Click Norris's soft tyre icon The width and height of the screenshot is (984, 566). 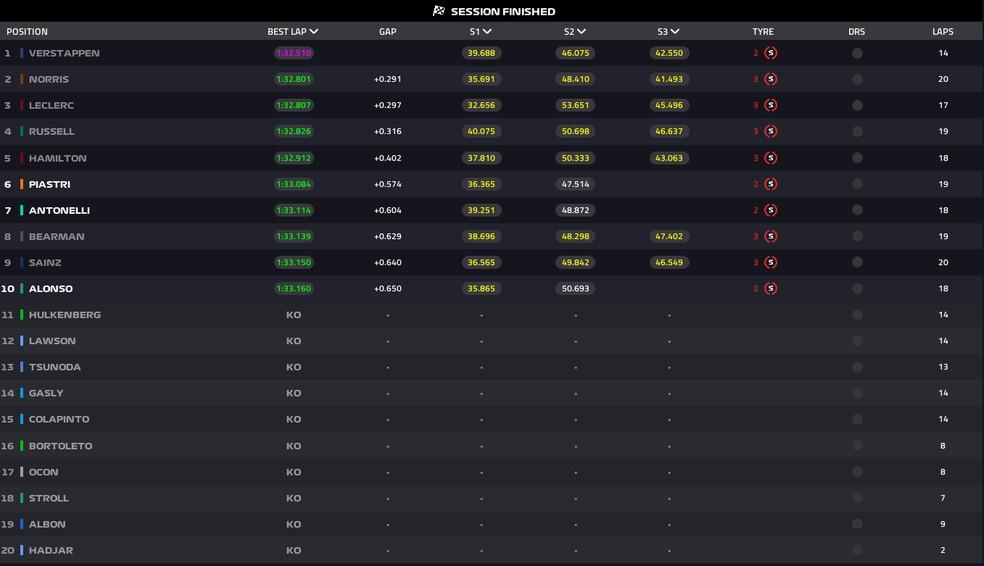771,79
